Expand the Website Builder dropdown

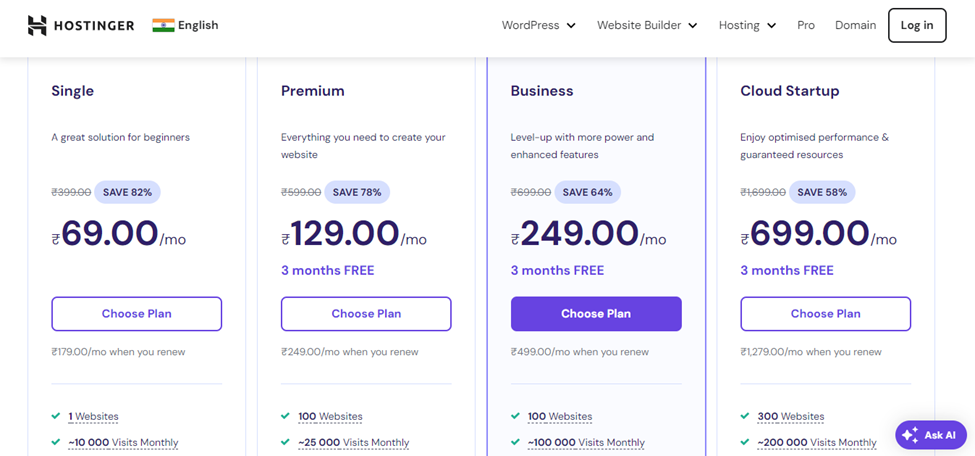pos(647,26)
